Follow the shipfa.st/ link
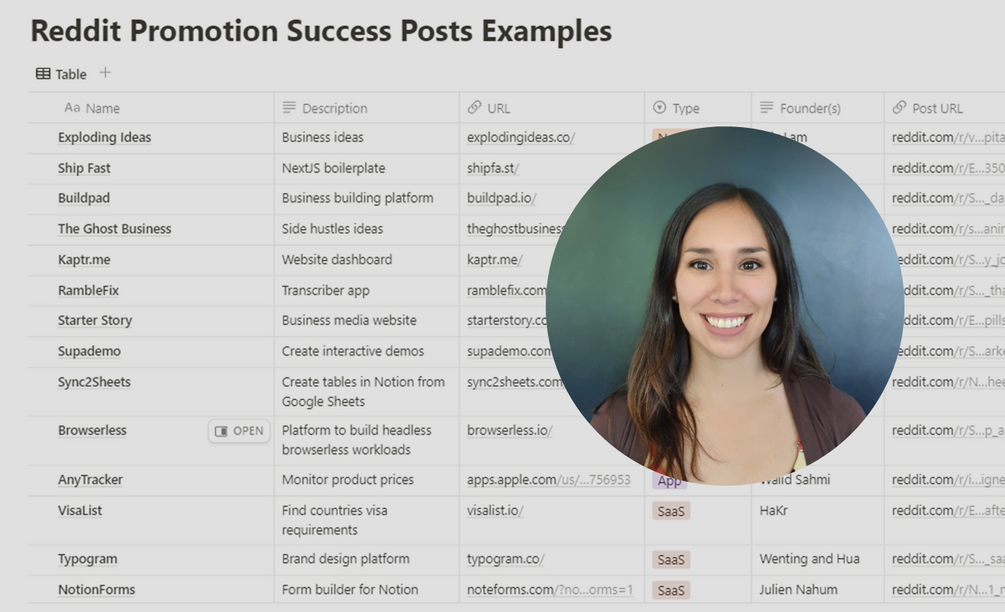 (x=493, y=168)
